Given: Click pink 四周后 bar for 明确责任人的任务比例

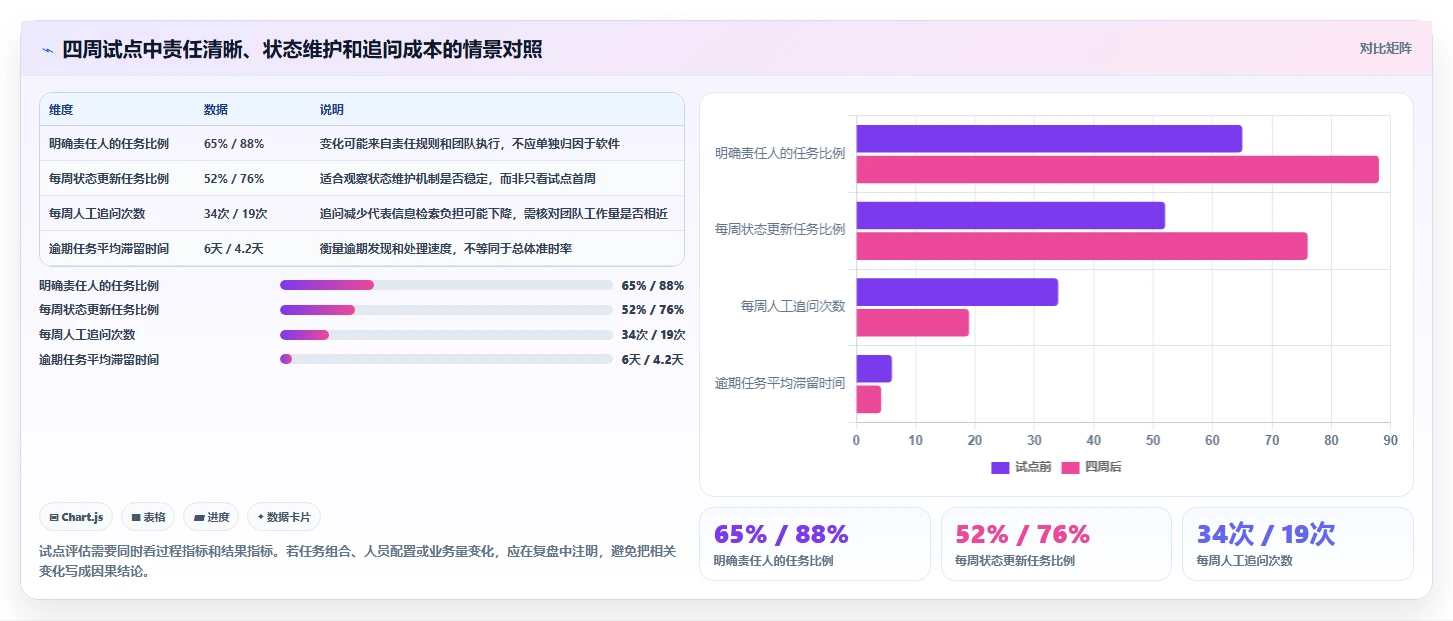Looking at the screenshot, I should (x=1117, y=169).
